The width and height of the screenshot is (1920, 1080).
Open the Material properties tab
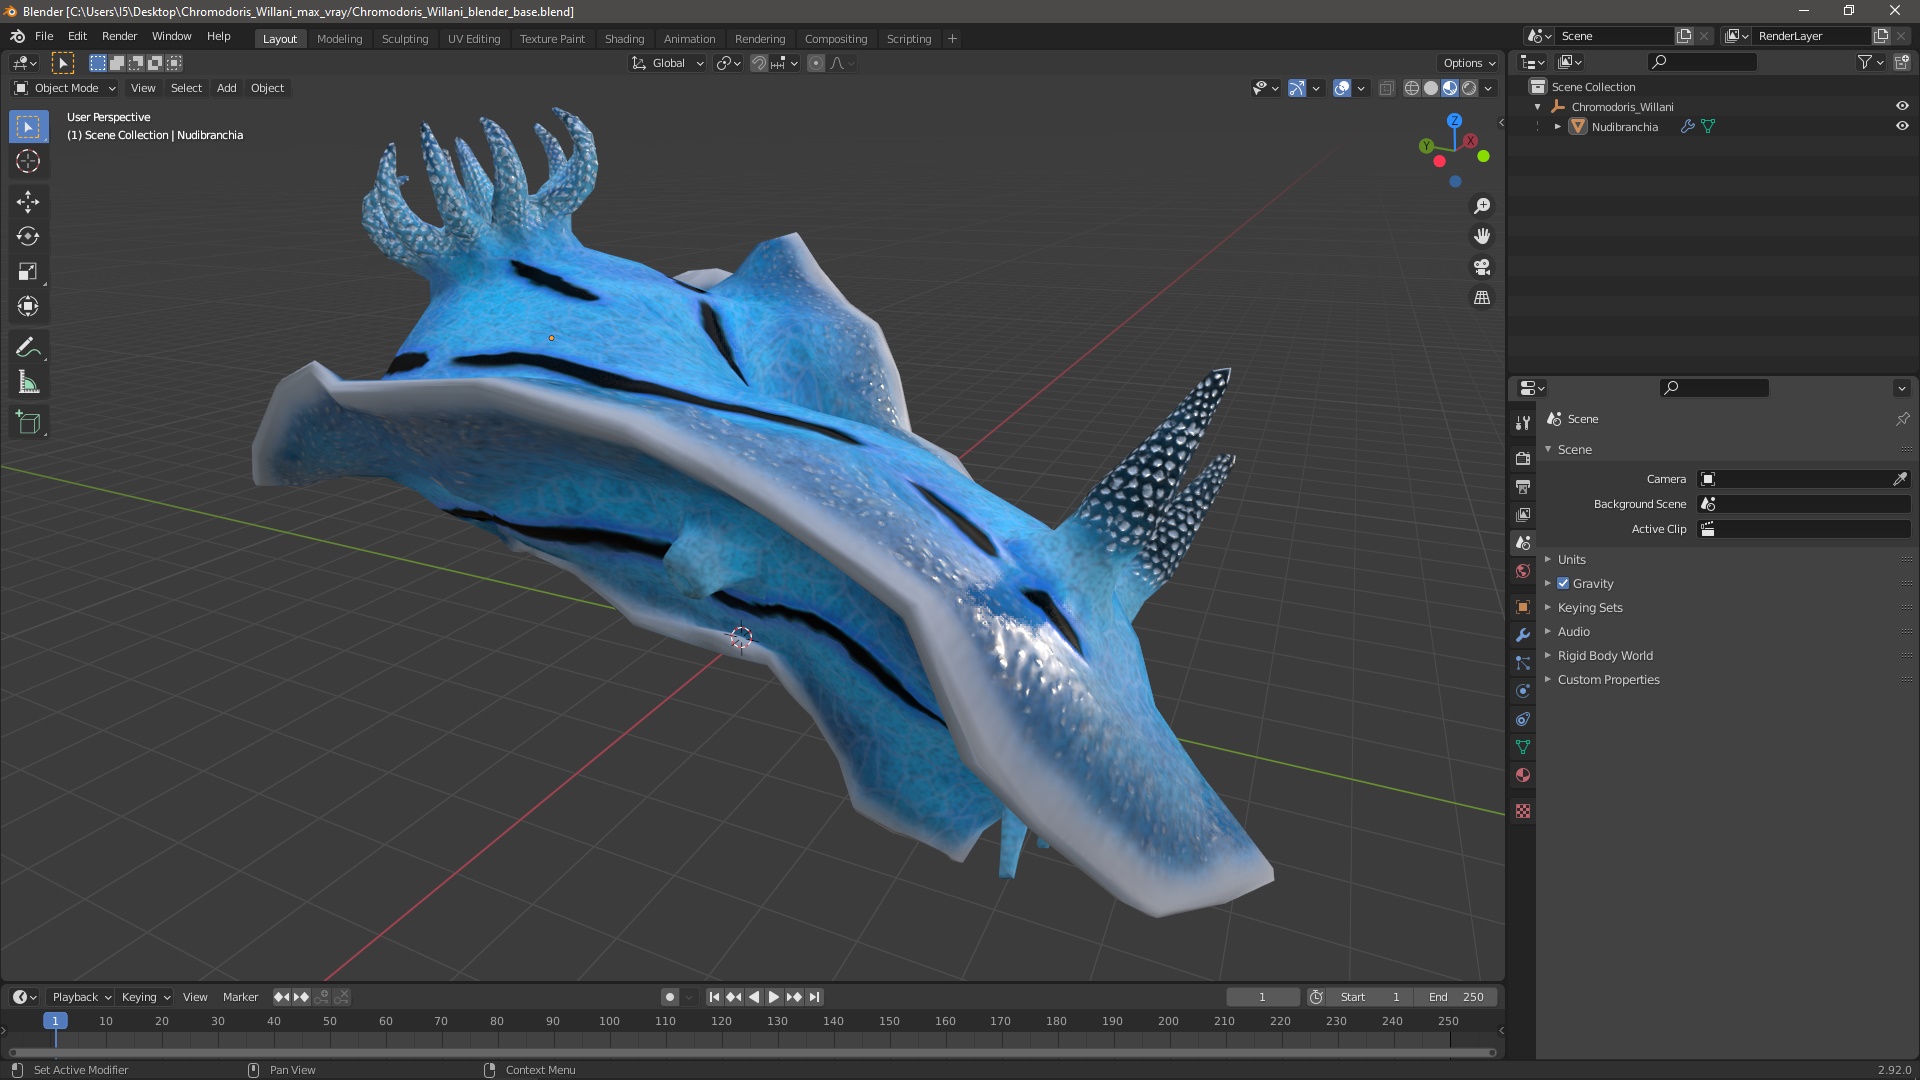click(1523, 775)
